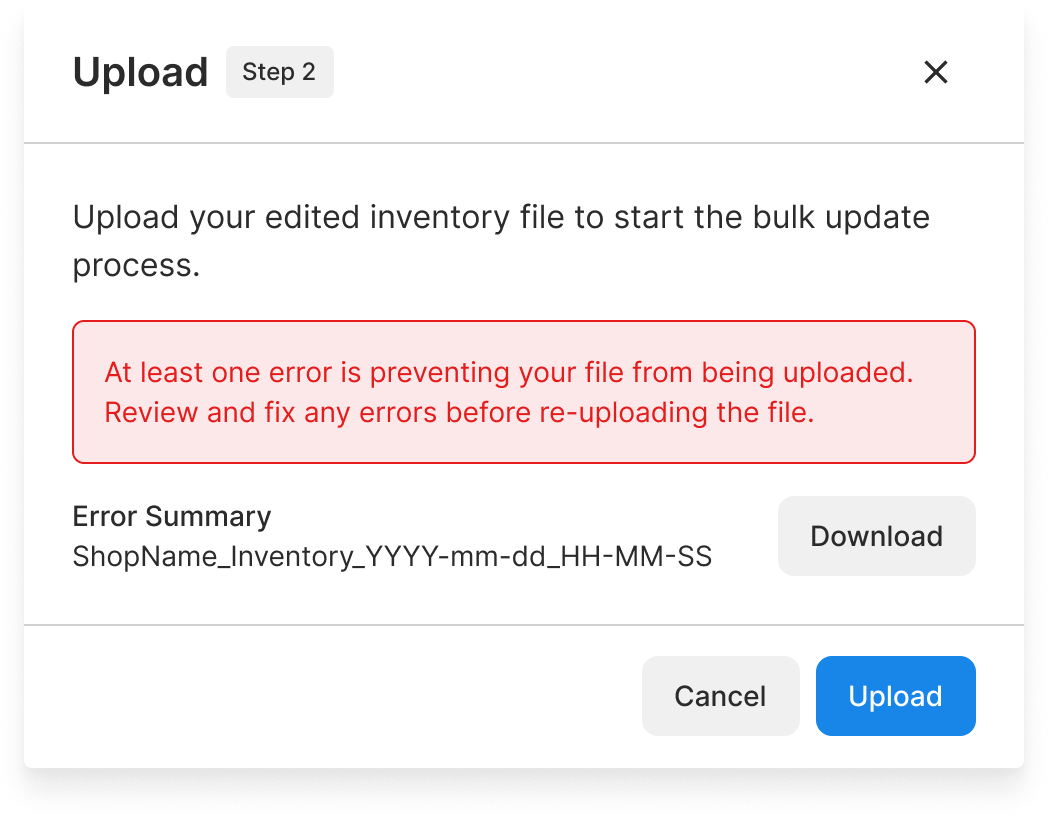The width and height of the screenshot is (1048, 816).
Task: Click Cancel to dismiss the dialog
Action: coord(720,696)
